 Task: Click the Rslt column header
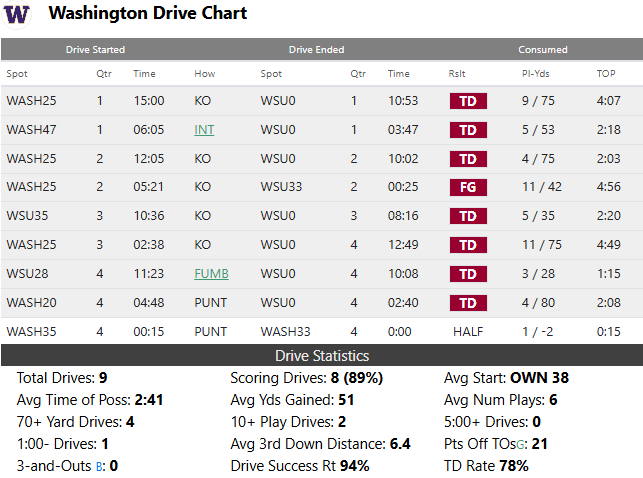tap(457, 74)
